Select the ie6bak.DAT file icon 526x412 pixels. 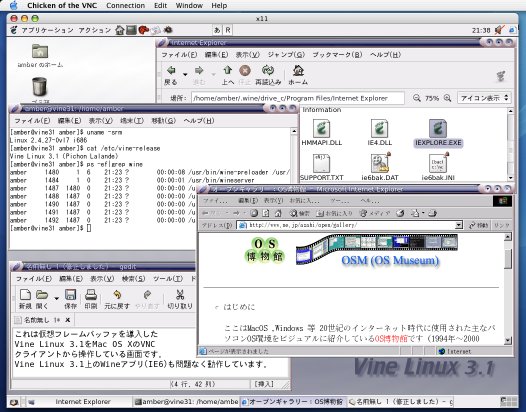pyautogui.click(x=380, y=167)
